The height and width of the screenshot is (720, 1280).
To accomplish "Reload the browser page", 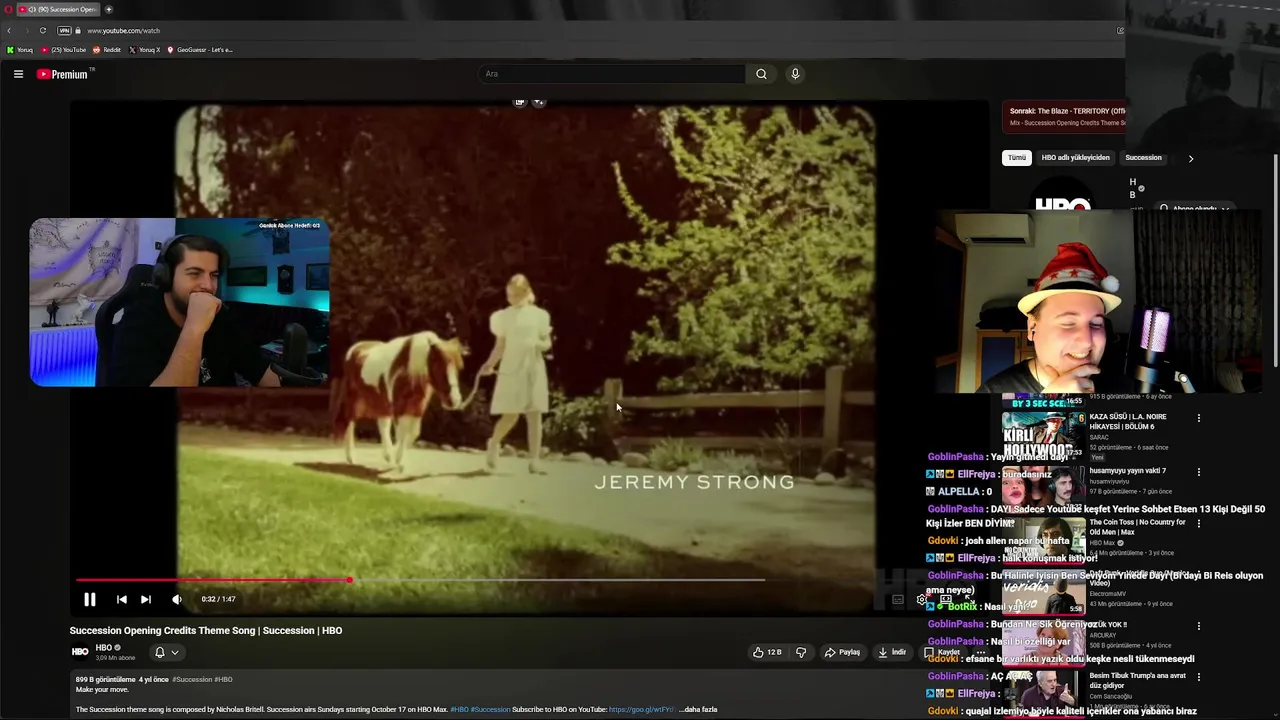I will 42,30.
